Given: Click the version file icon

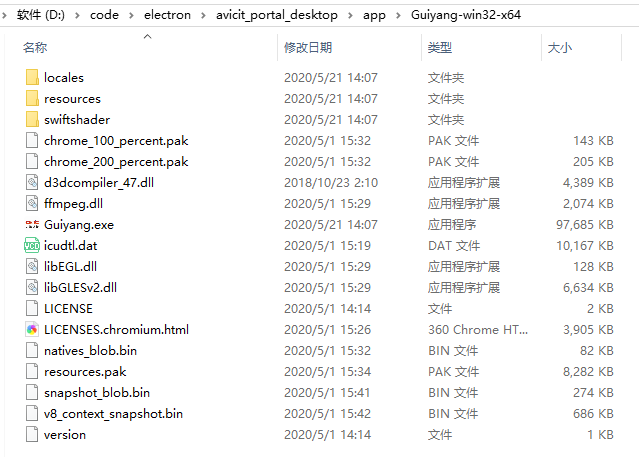Looking at the screenshot, I should point(32,434).
